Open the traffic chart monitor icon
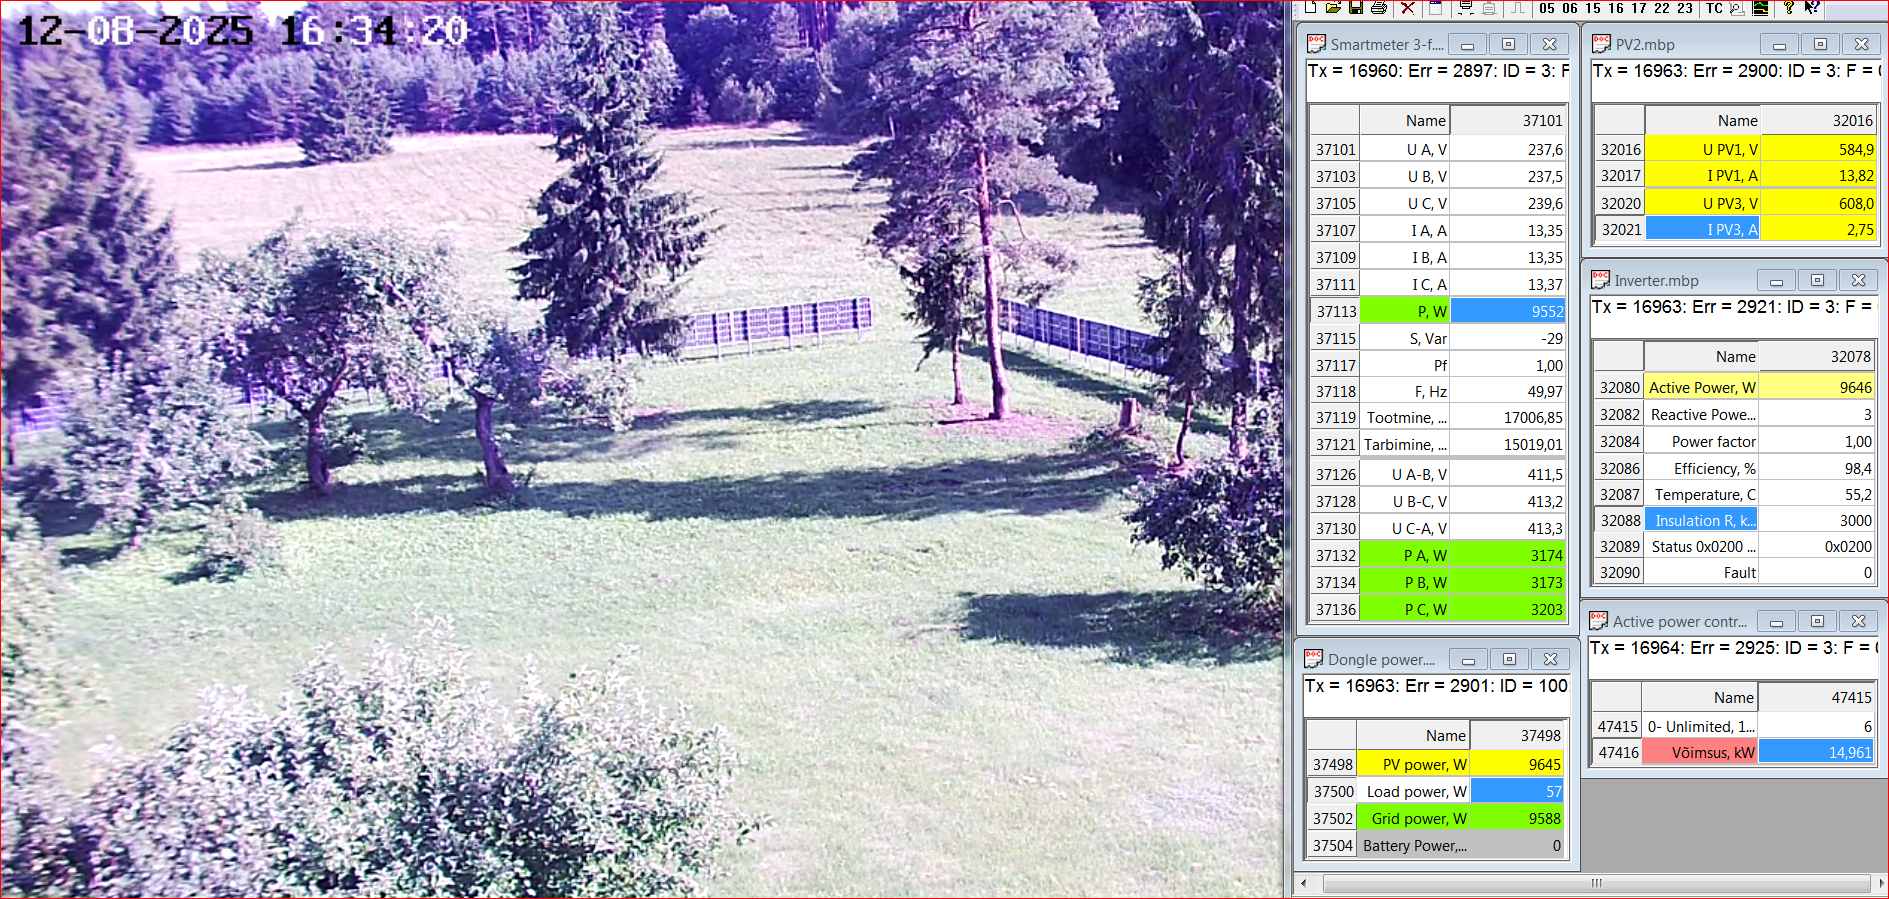 (1760, 8)
